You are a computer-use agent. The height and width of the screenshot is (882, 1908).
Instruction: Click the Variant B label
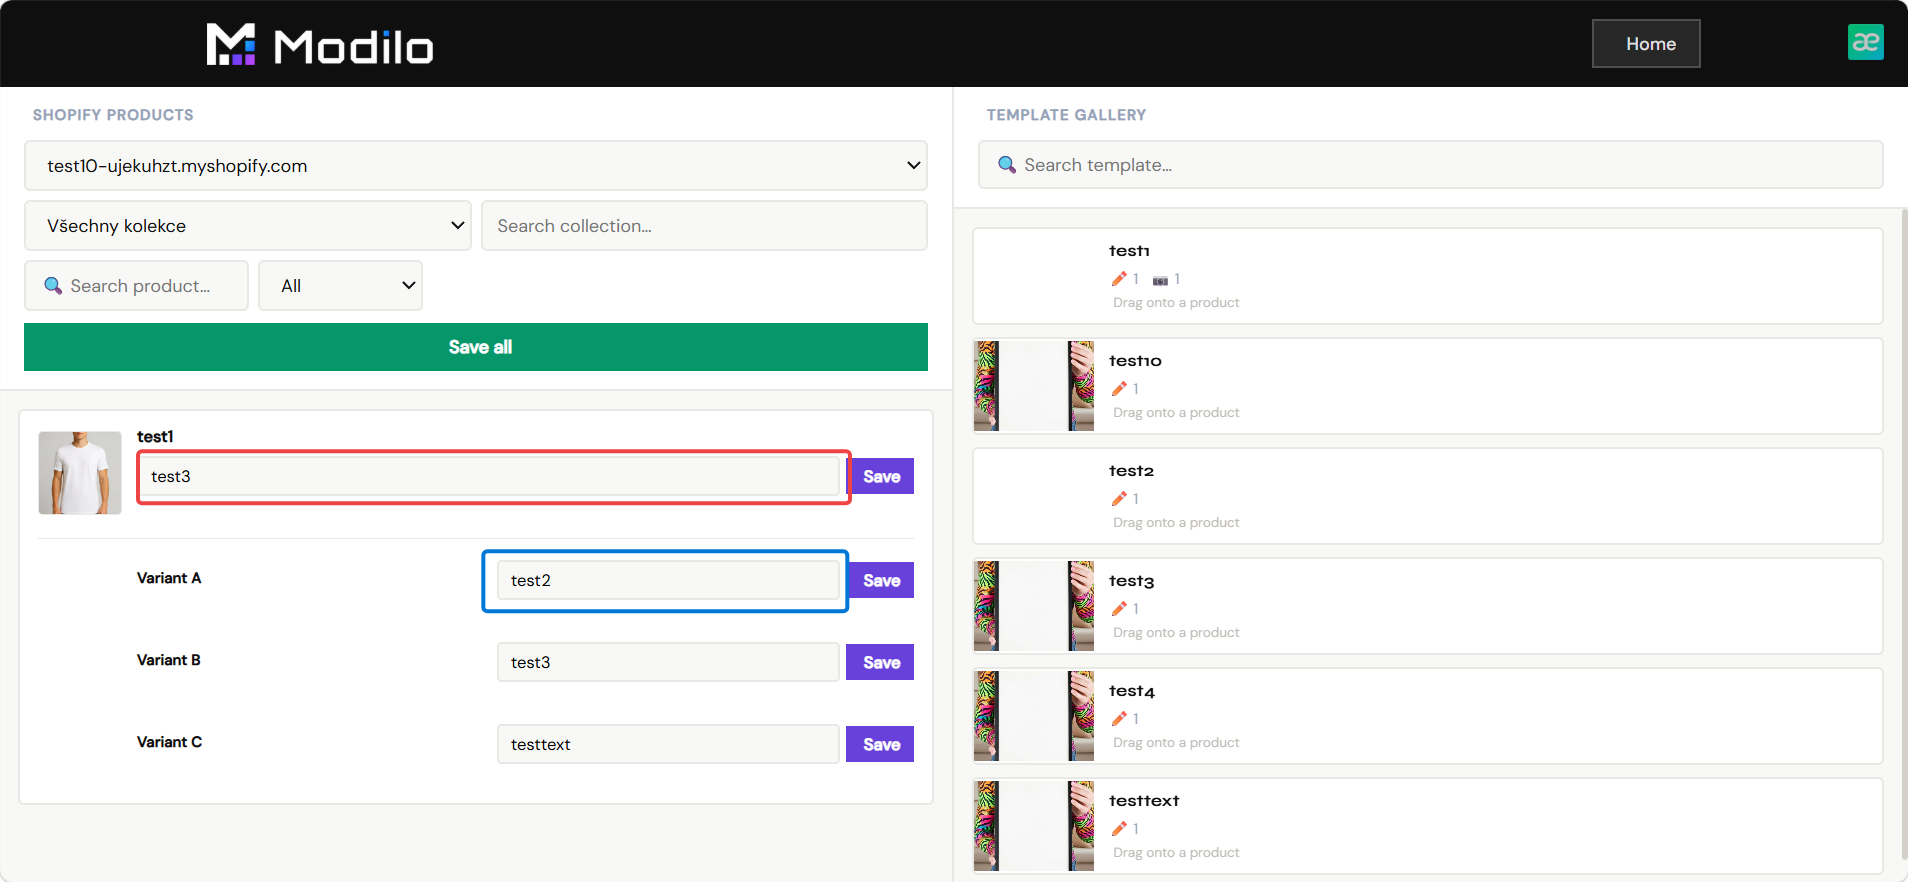(169, 660)
